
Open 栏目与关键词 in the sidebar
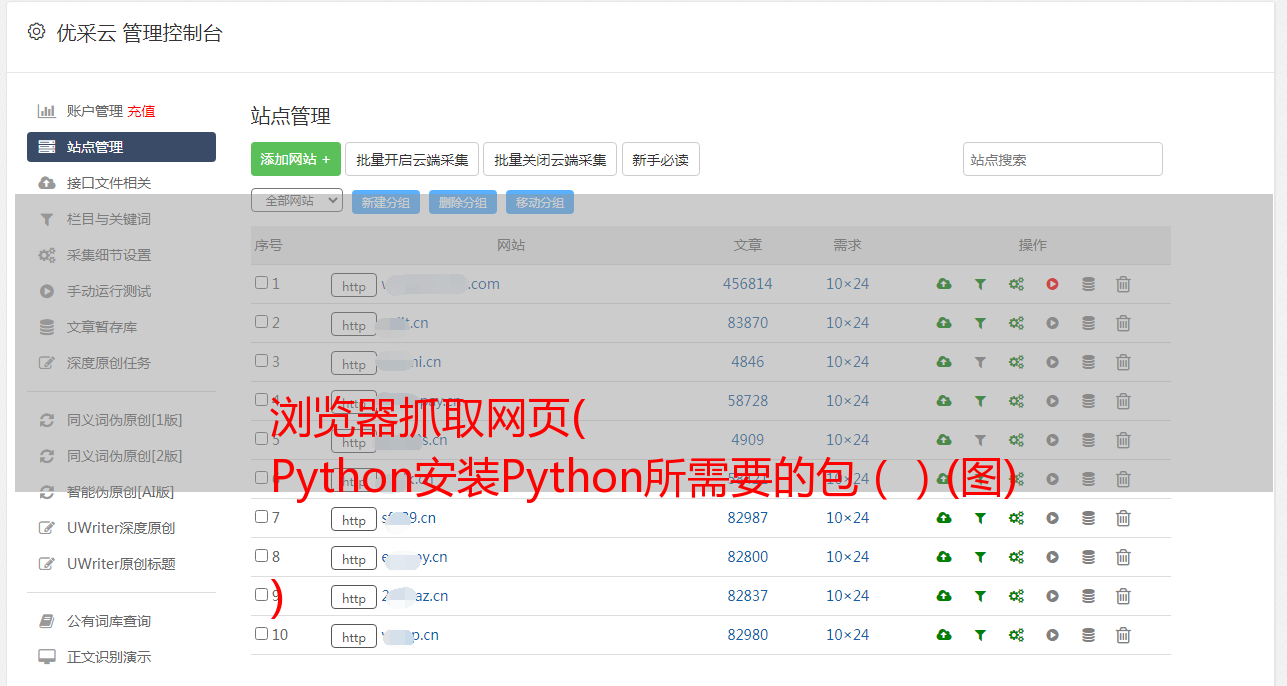(x=109, y=219)
